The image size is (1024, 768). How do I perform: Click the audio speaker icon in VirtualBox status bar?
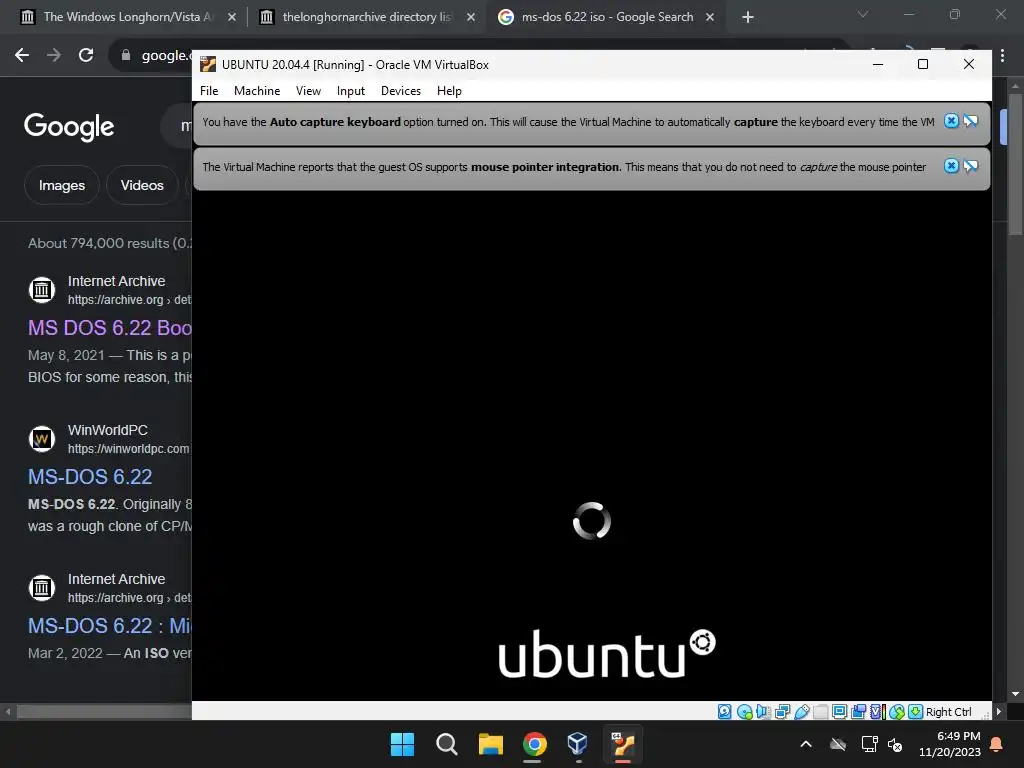(763, 712)
